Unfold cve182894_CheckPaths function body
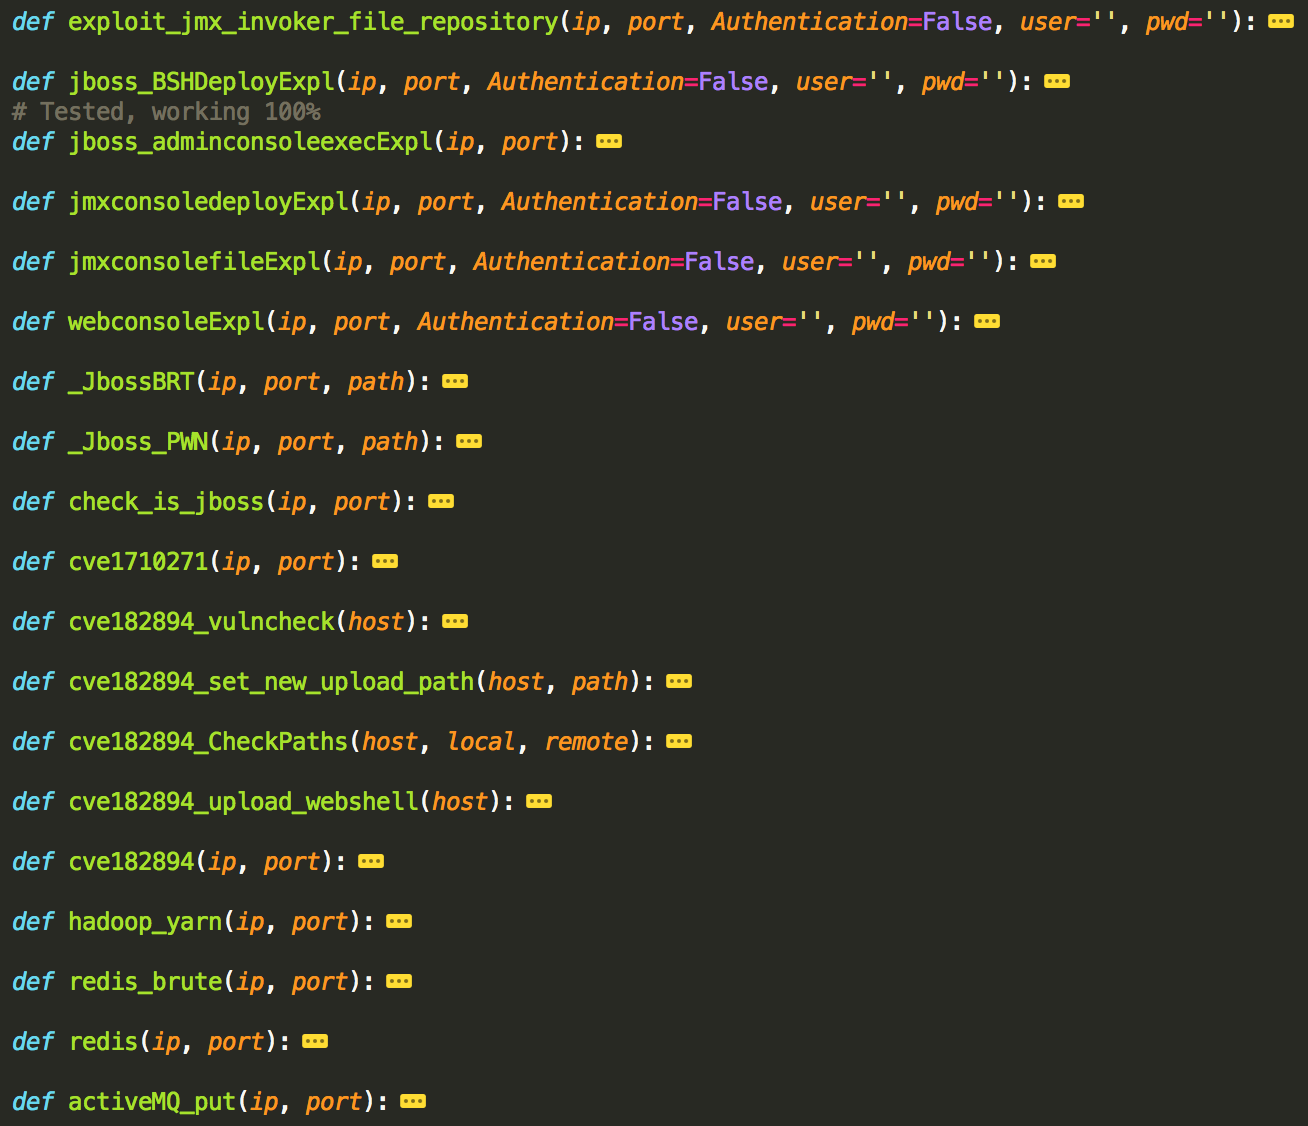This screenshot has height=1126, width=1308. [x=678, y=741]
